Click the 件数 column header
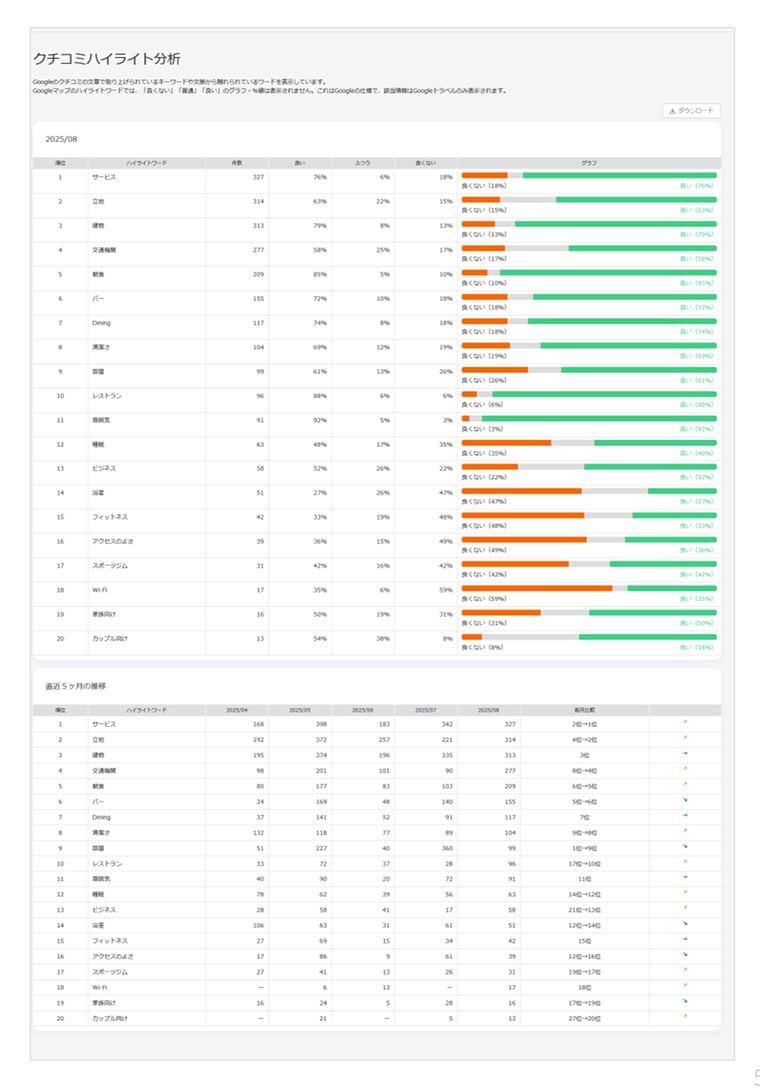 237,162
